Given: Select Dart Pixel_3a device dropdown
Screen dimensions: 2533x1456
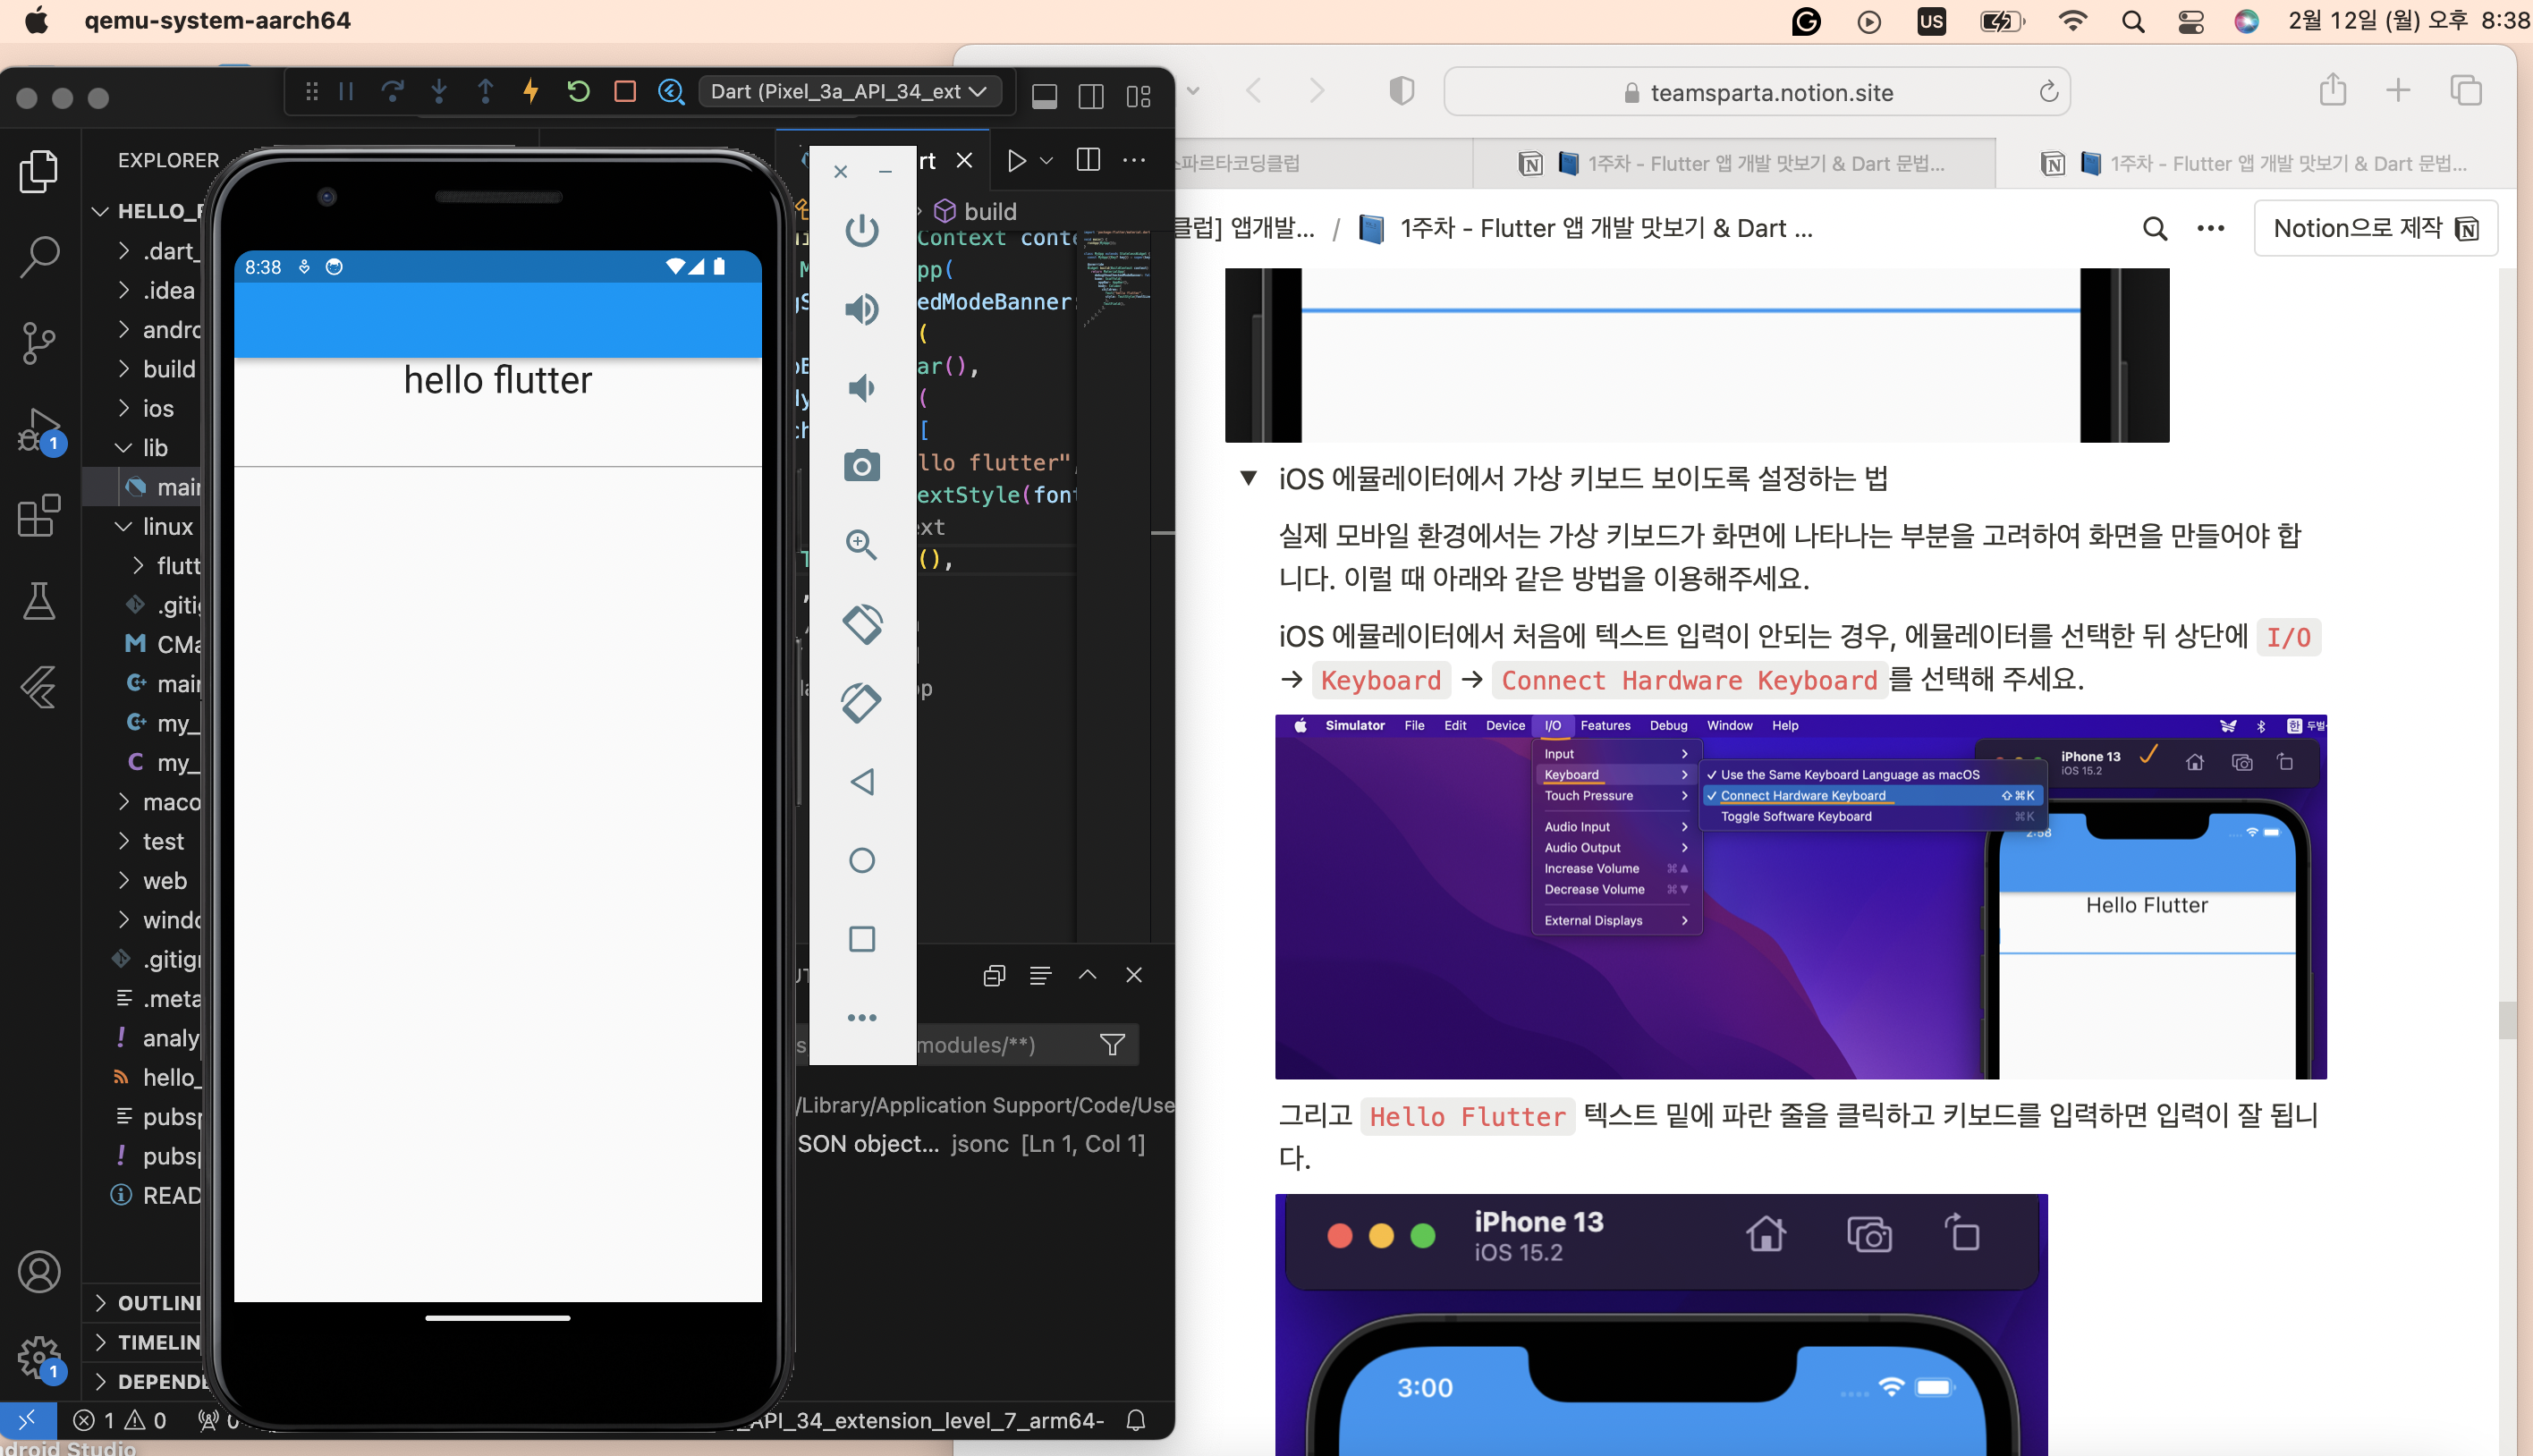Looking at the screenshot, I should click(x=849, y=92).
